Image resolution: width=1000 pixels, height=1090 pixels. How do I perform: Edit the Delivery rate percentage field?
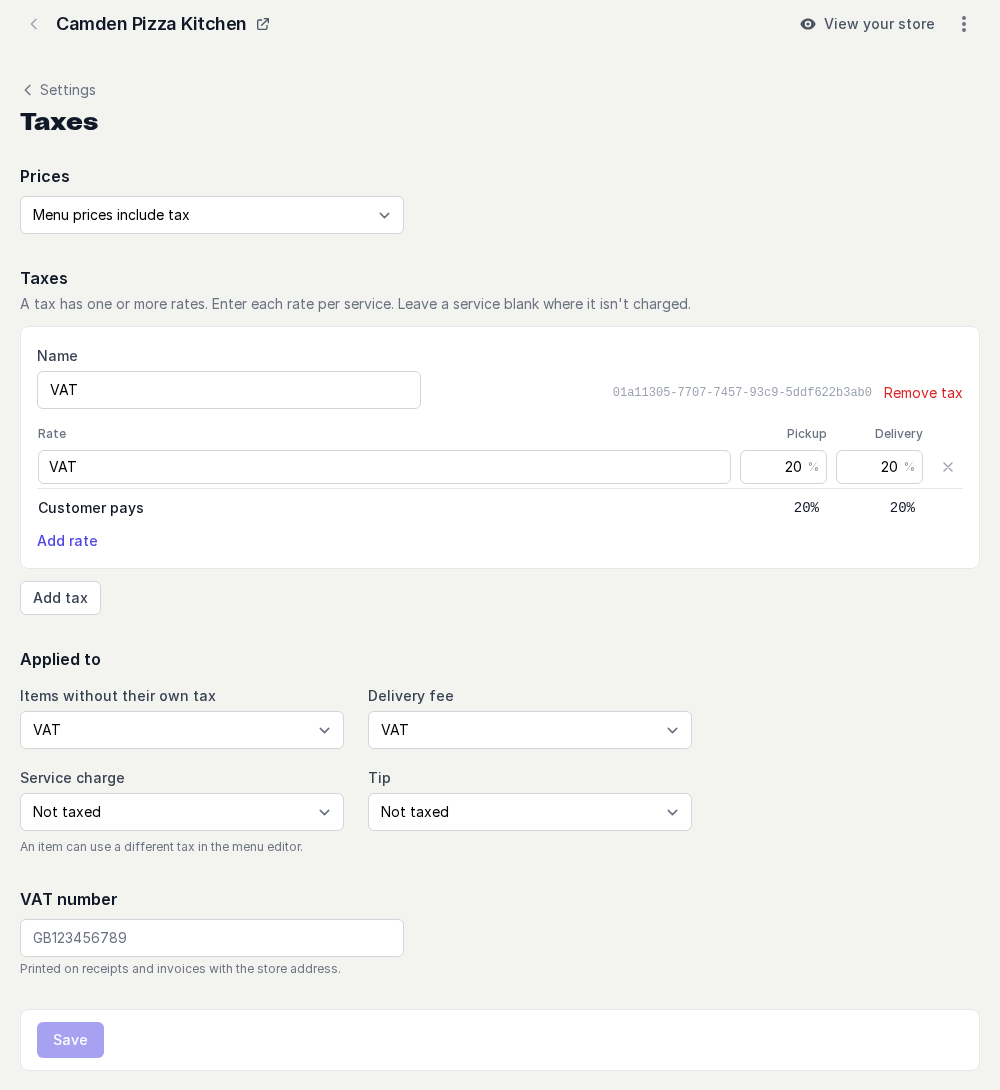pyautogui.click(x=879, y=467)
